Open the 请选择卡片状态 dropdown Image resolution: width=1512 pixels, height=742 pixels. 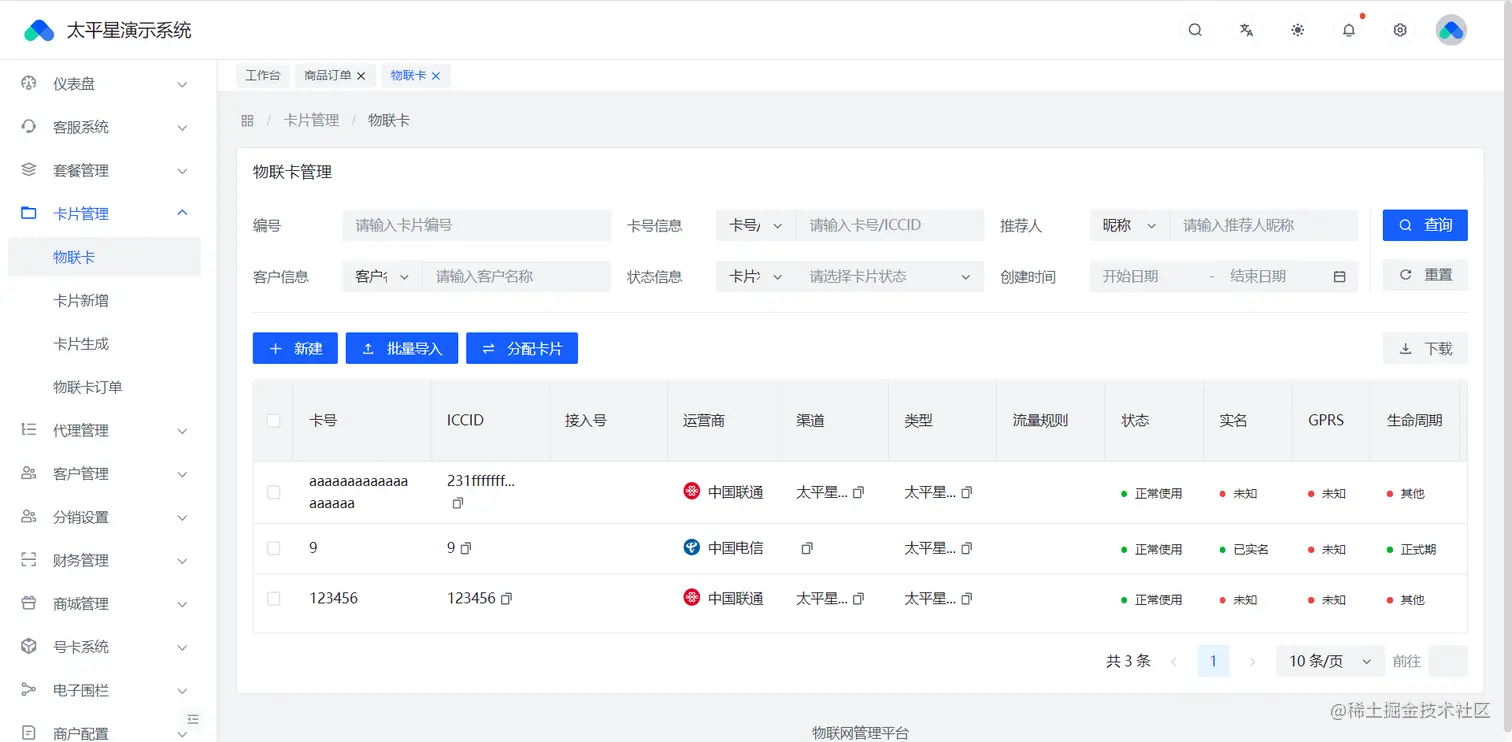(890, 277)
